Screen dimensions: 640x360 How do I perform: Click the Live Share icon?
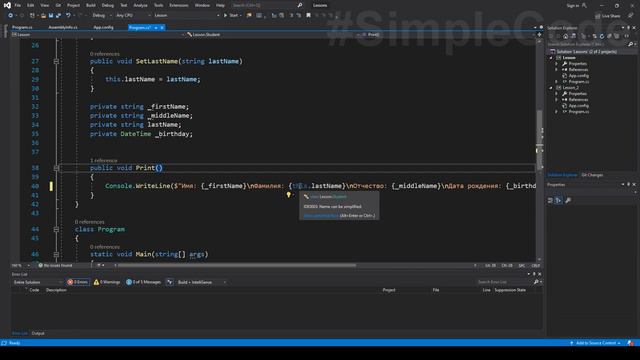(x=598, y=16)
